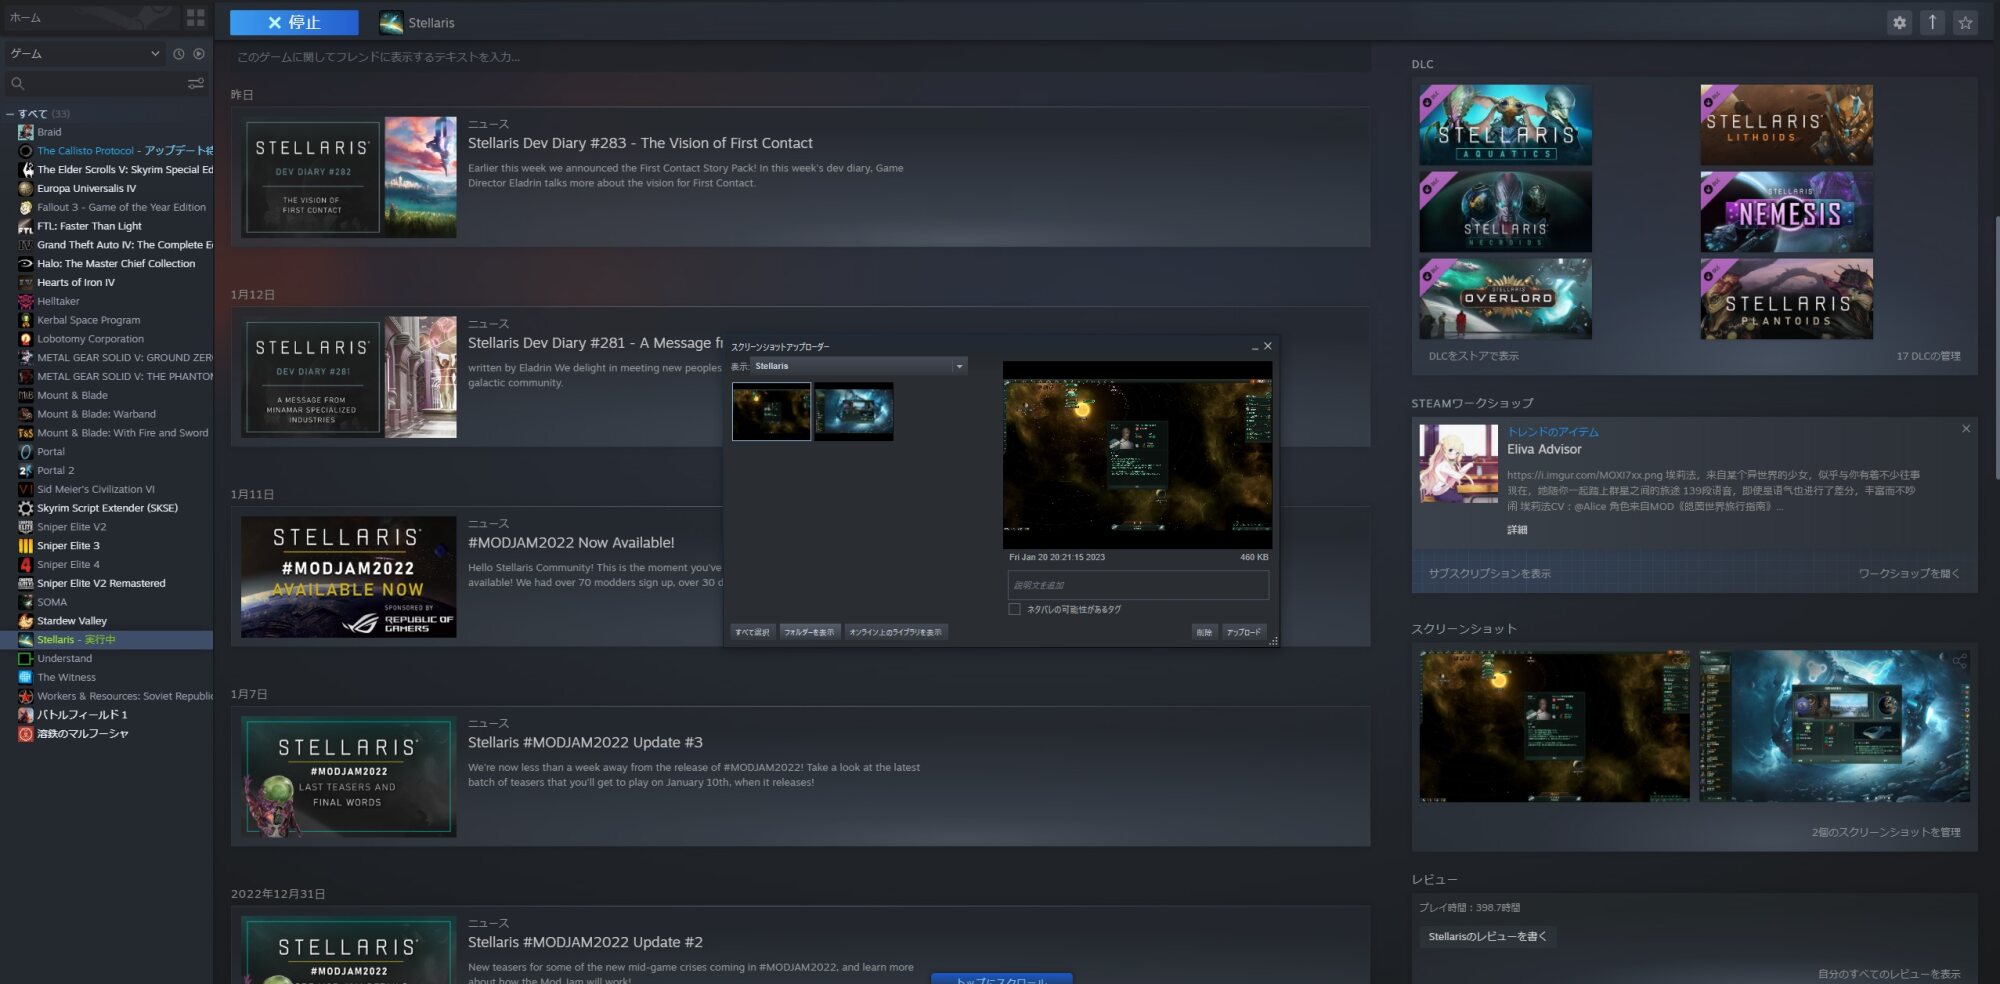Click the アップロード button in uploader
The height and width of the screenshot is (984, 2000).
pos(1243,632)
